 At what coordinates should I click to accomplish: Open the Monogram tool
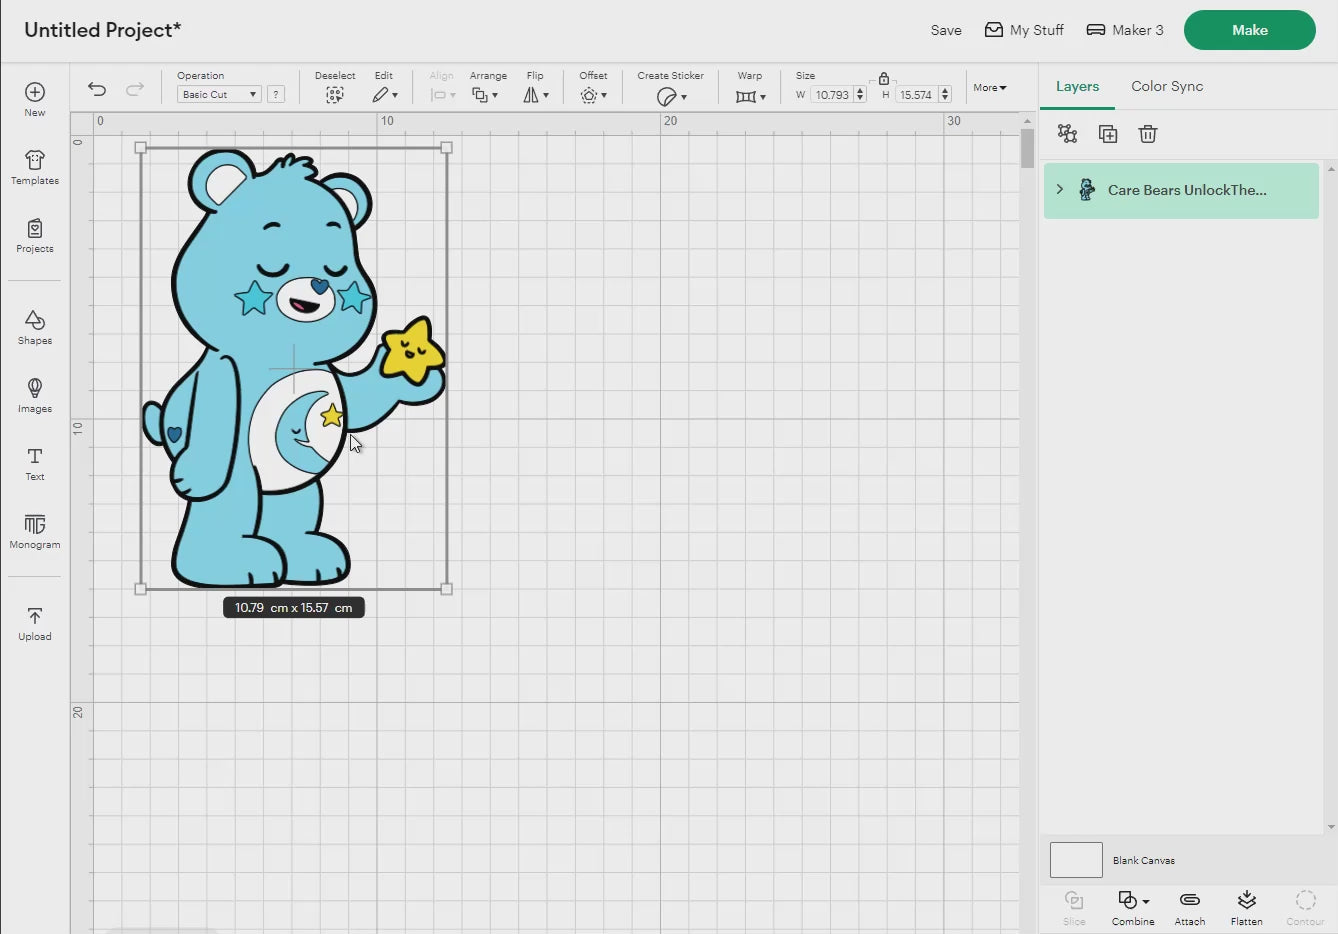tap(35, 531)
